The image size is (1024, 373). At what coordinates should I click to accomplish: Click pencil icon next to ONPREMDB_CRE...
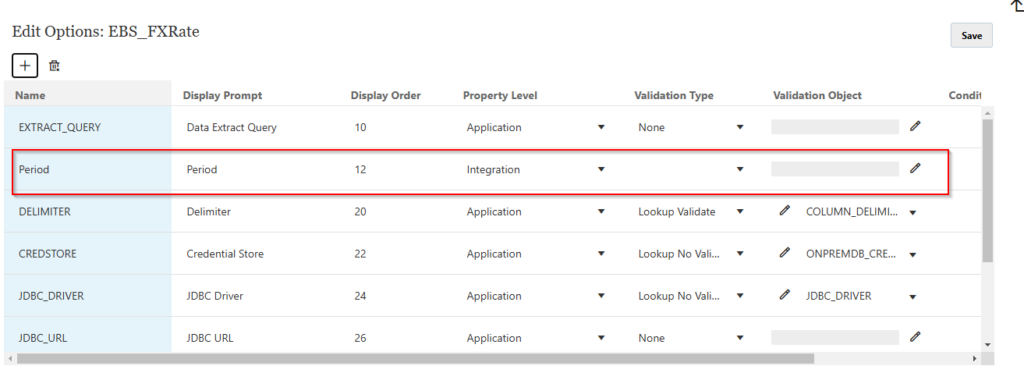click(x=785, y=253)
